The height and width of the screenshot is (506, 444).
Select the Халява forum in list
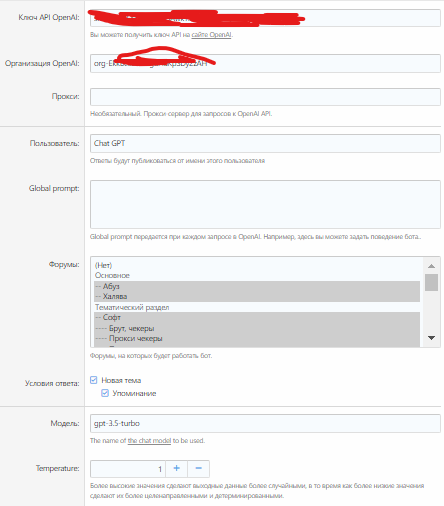click(257, 296)
